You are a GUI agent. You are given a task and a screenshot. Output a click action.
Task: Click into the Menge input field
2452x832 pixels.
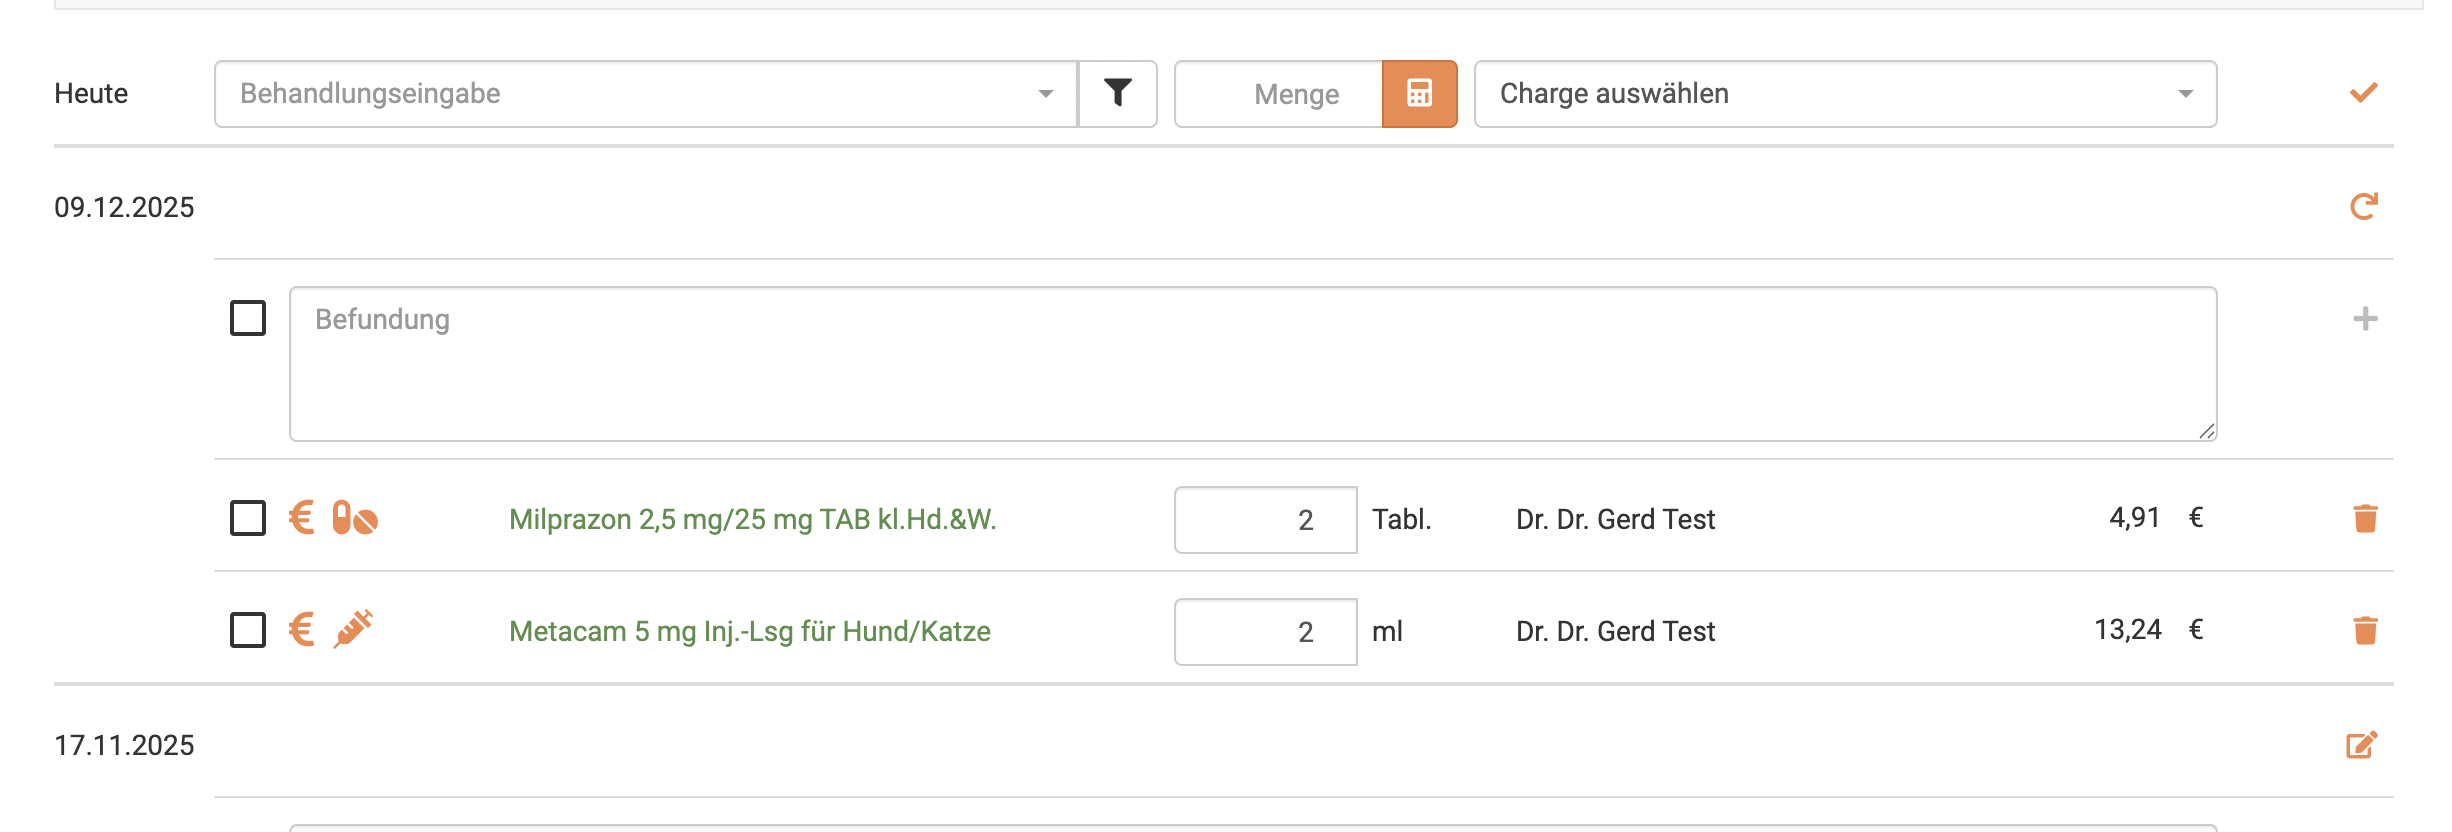point(1279,93)
